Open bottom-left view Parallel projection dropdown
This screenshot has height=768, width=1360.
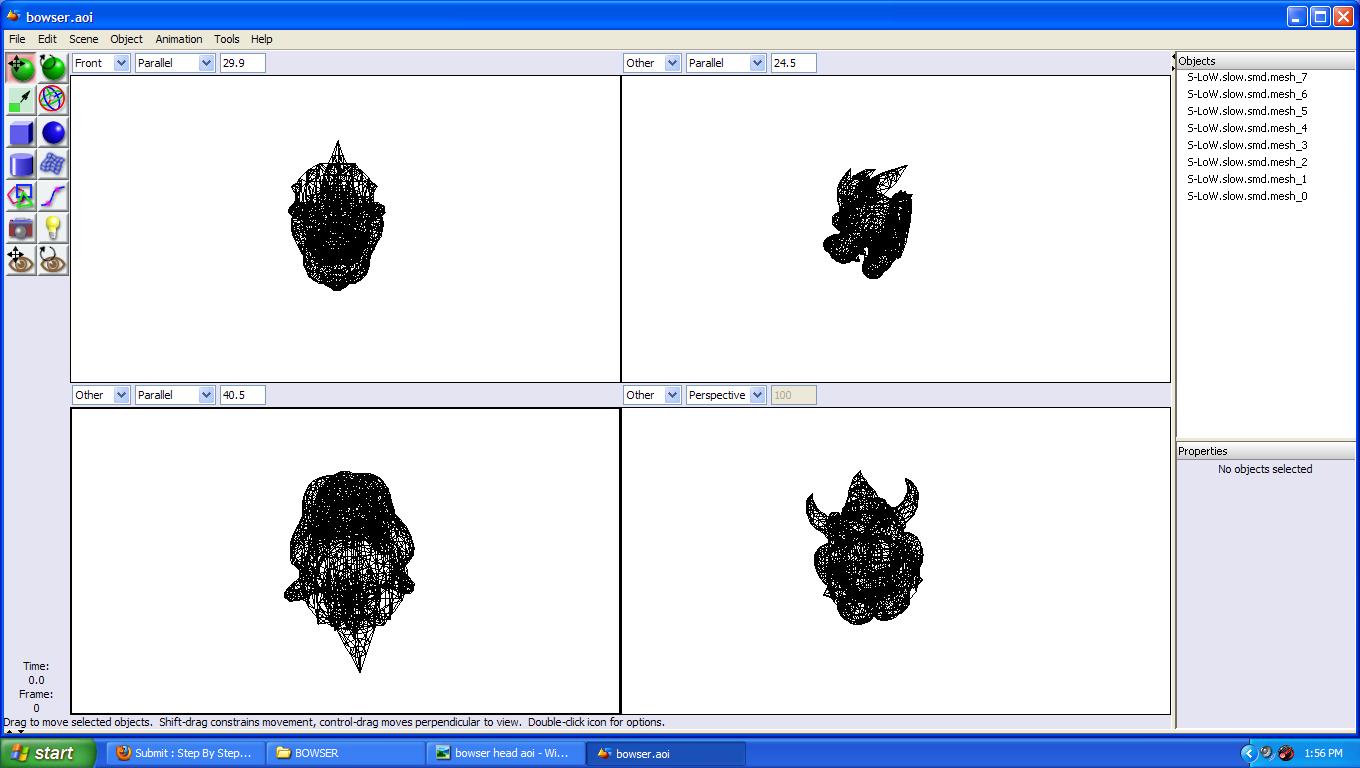(175, 395)
